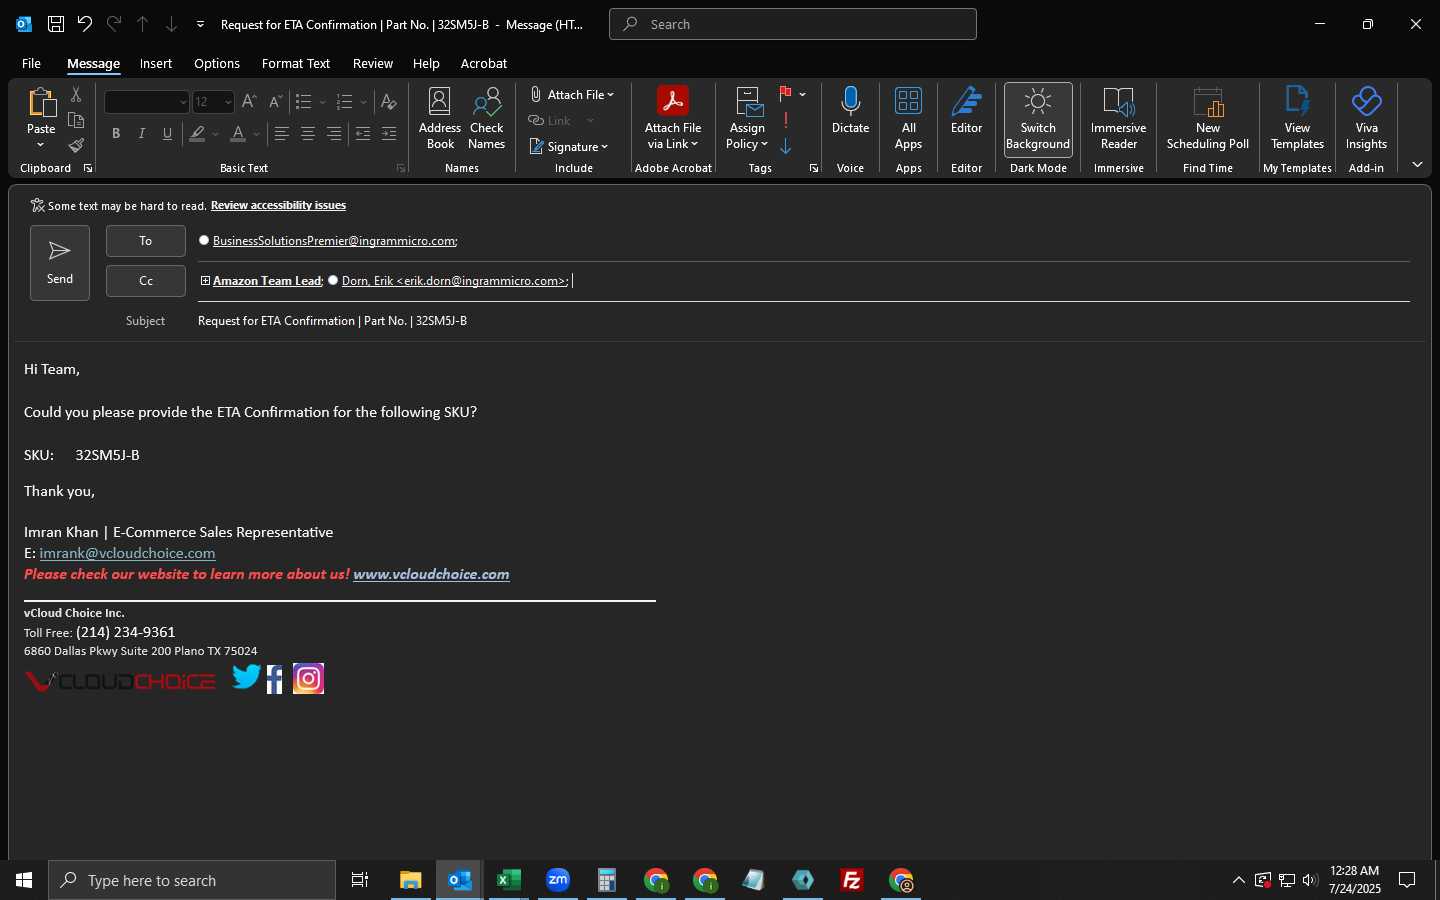Viewport: 1440px width, 900px height.
Task: Attach File via Link with Adobe Acrobat
Action: point(673,118)
